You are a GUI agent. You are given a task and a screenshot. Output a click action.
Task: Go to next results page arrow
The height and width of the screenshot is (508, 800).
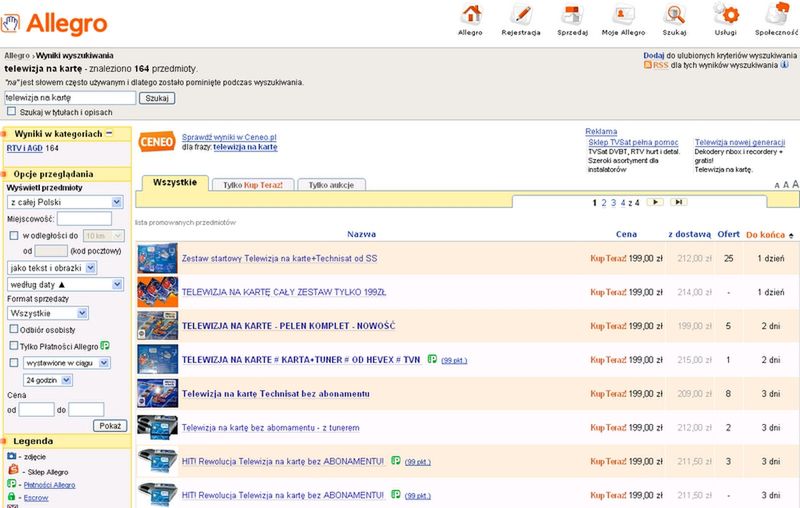coord(655,202)
